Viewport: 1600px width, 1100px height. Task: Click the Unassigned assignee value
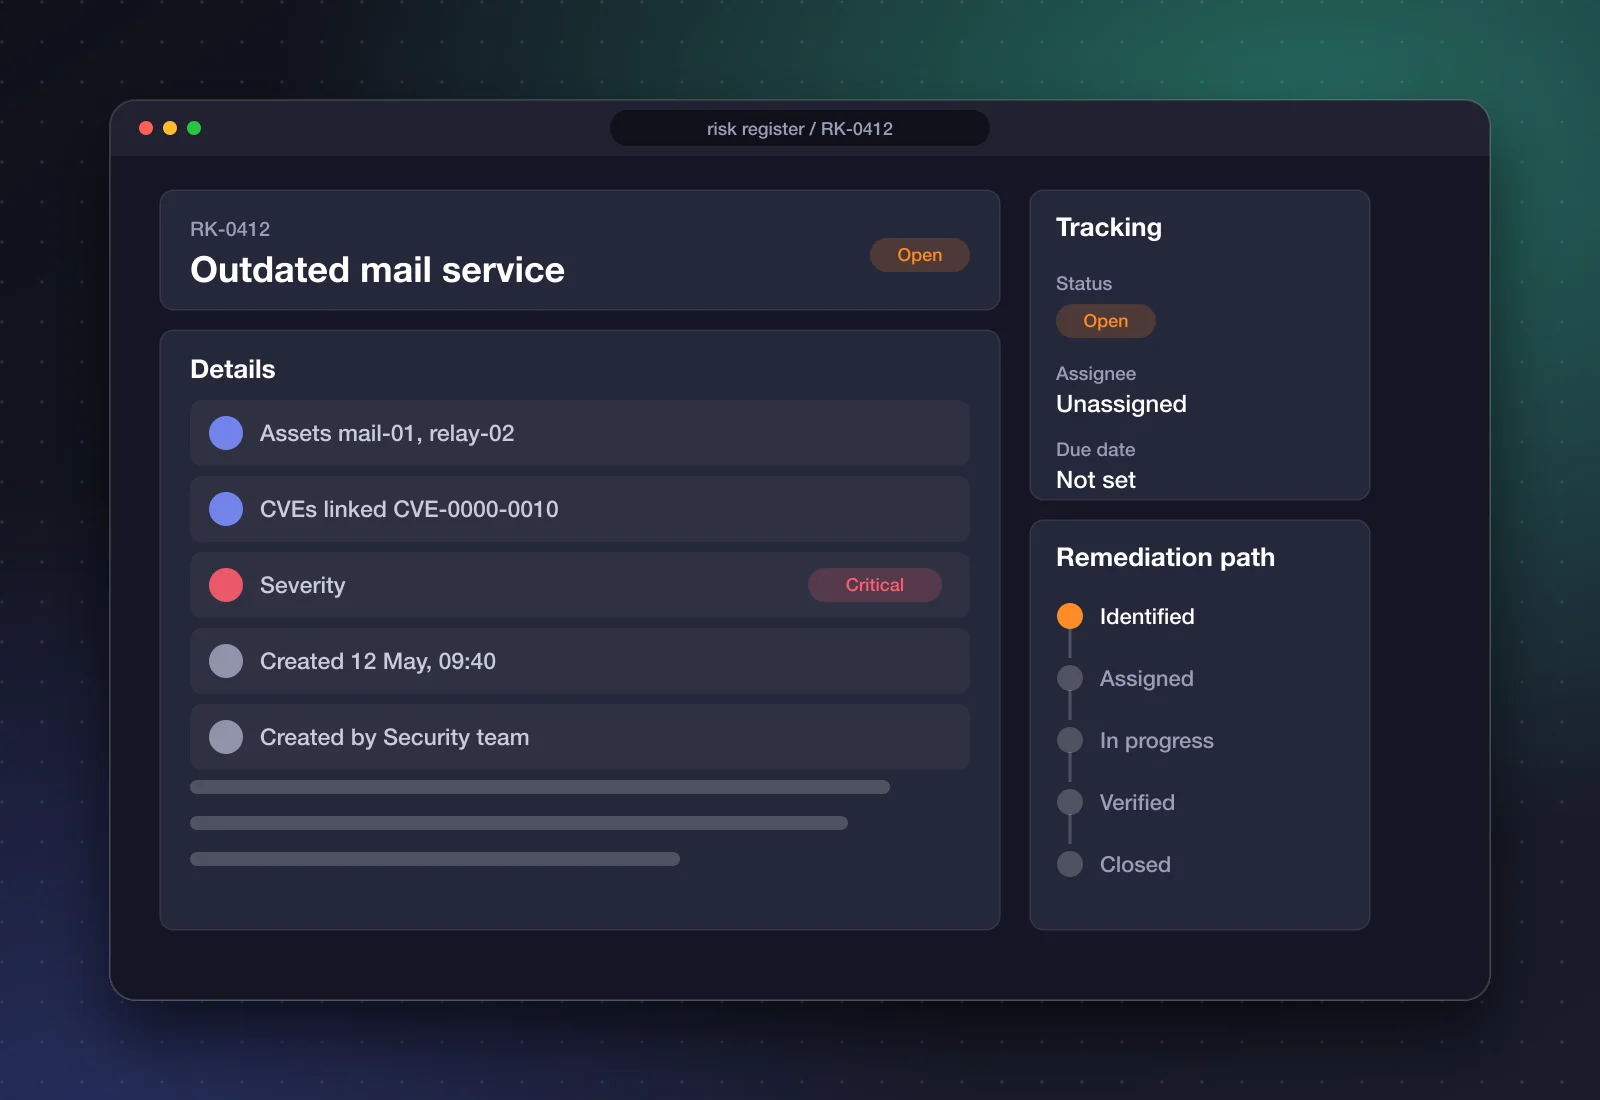pyautogui.click(x=1121, y=404)
